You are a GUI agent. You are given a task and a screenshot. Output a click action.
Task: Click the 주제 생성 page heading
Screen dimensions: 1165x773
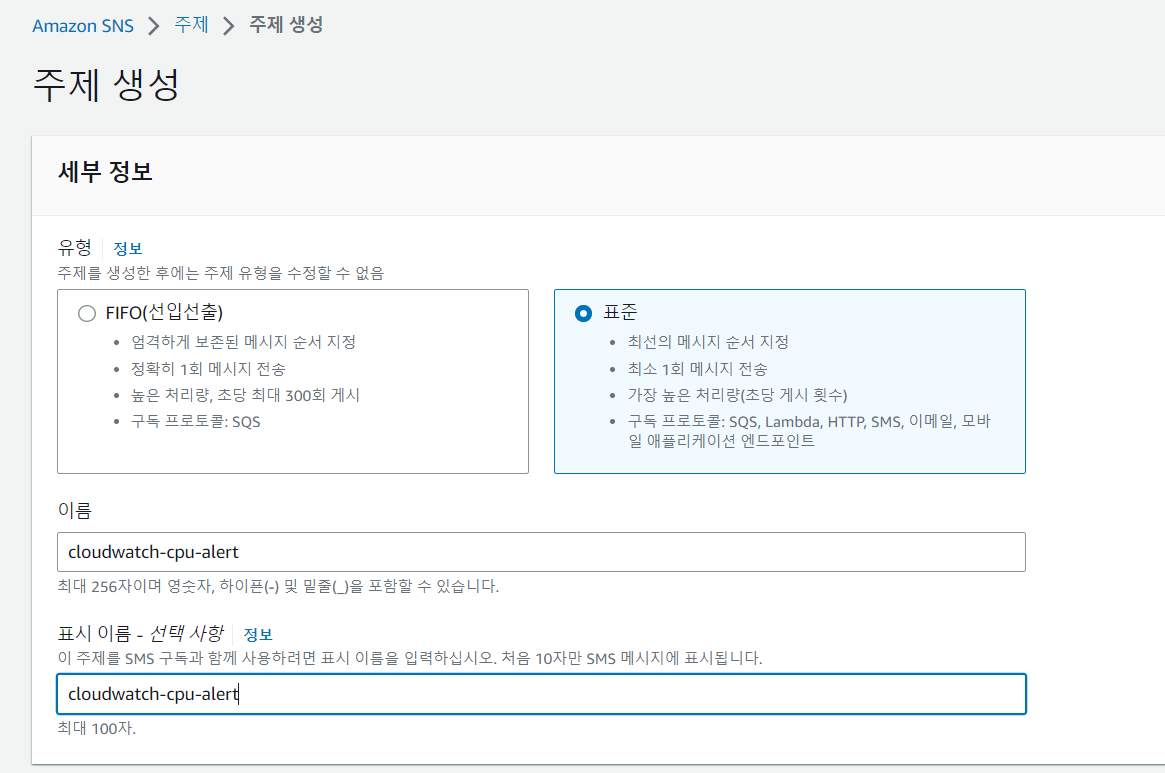click(106, 84)
